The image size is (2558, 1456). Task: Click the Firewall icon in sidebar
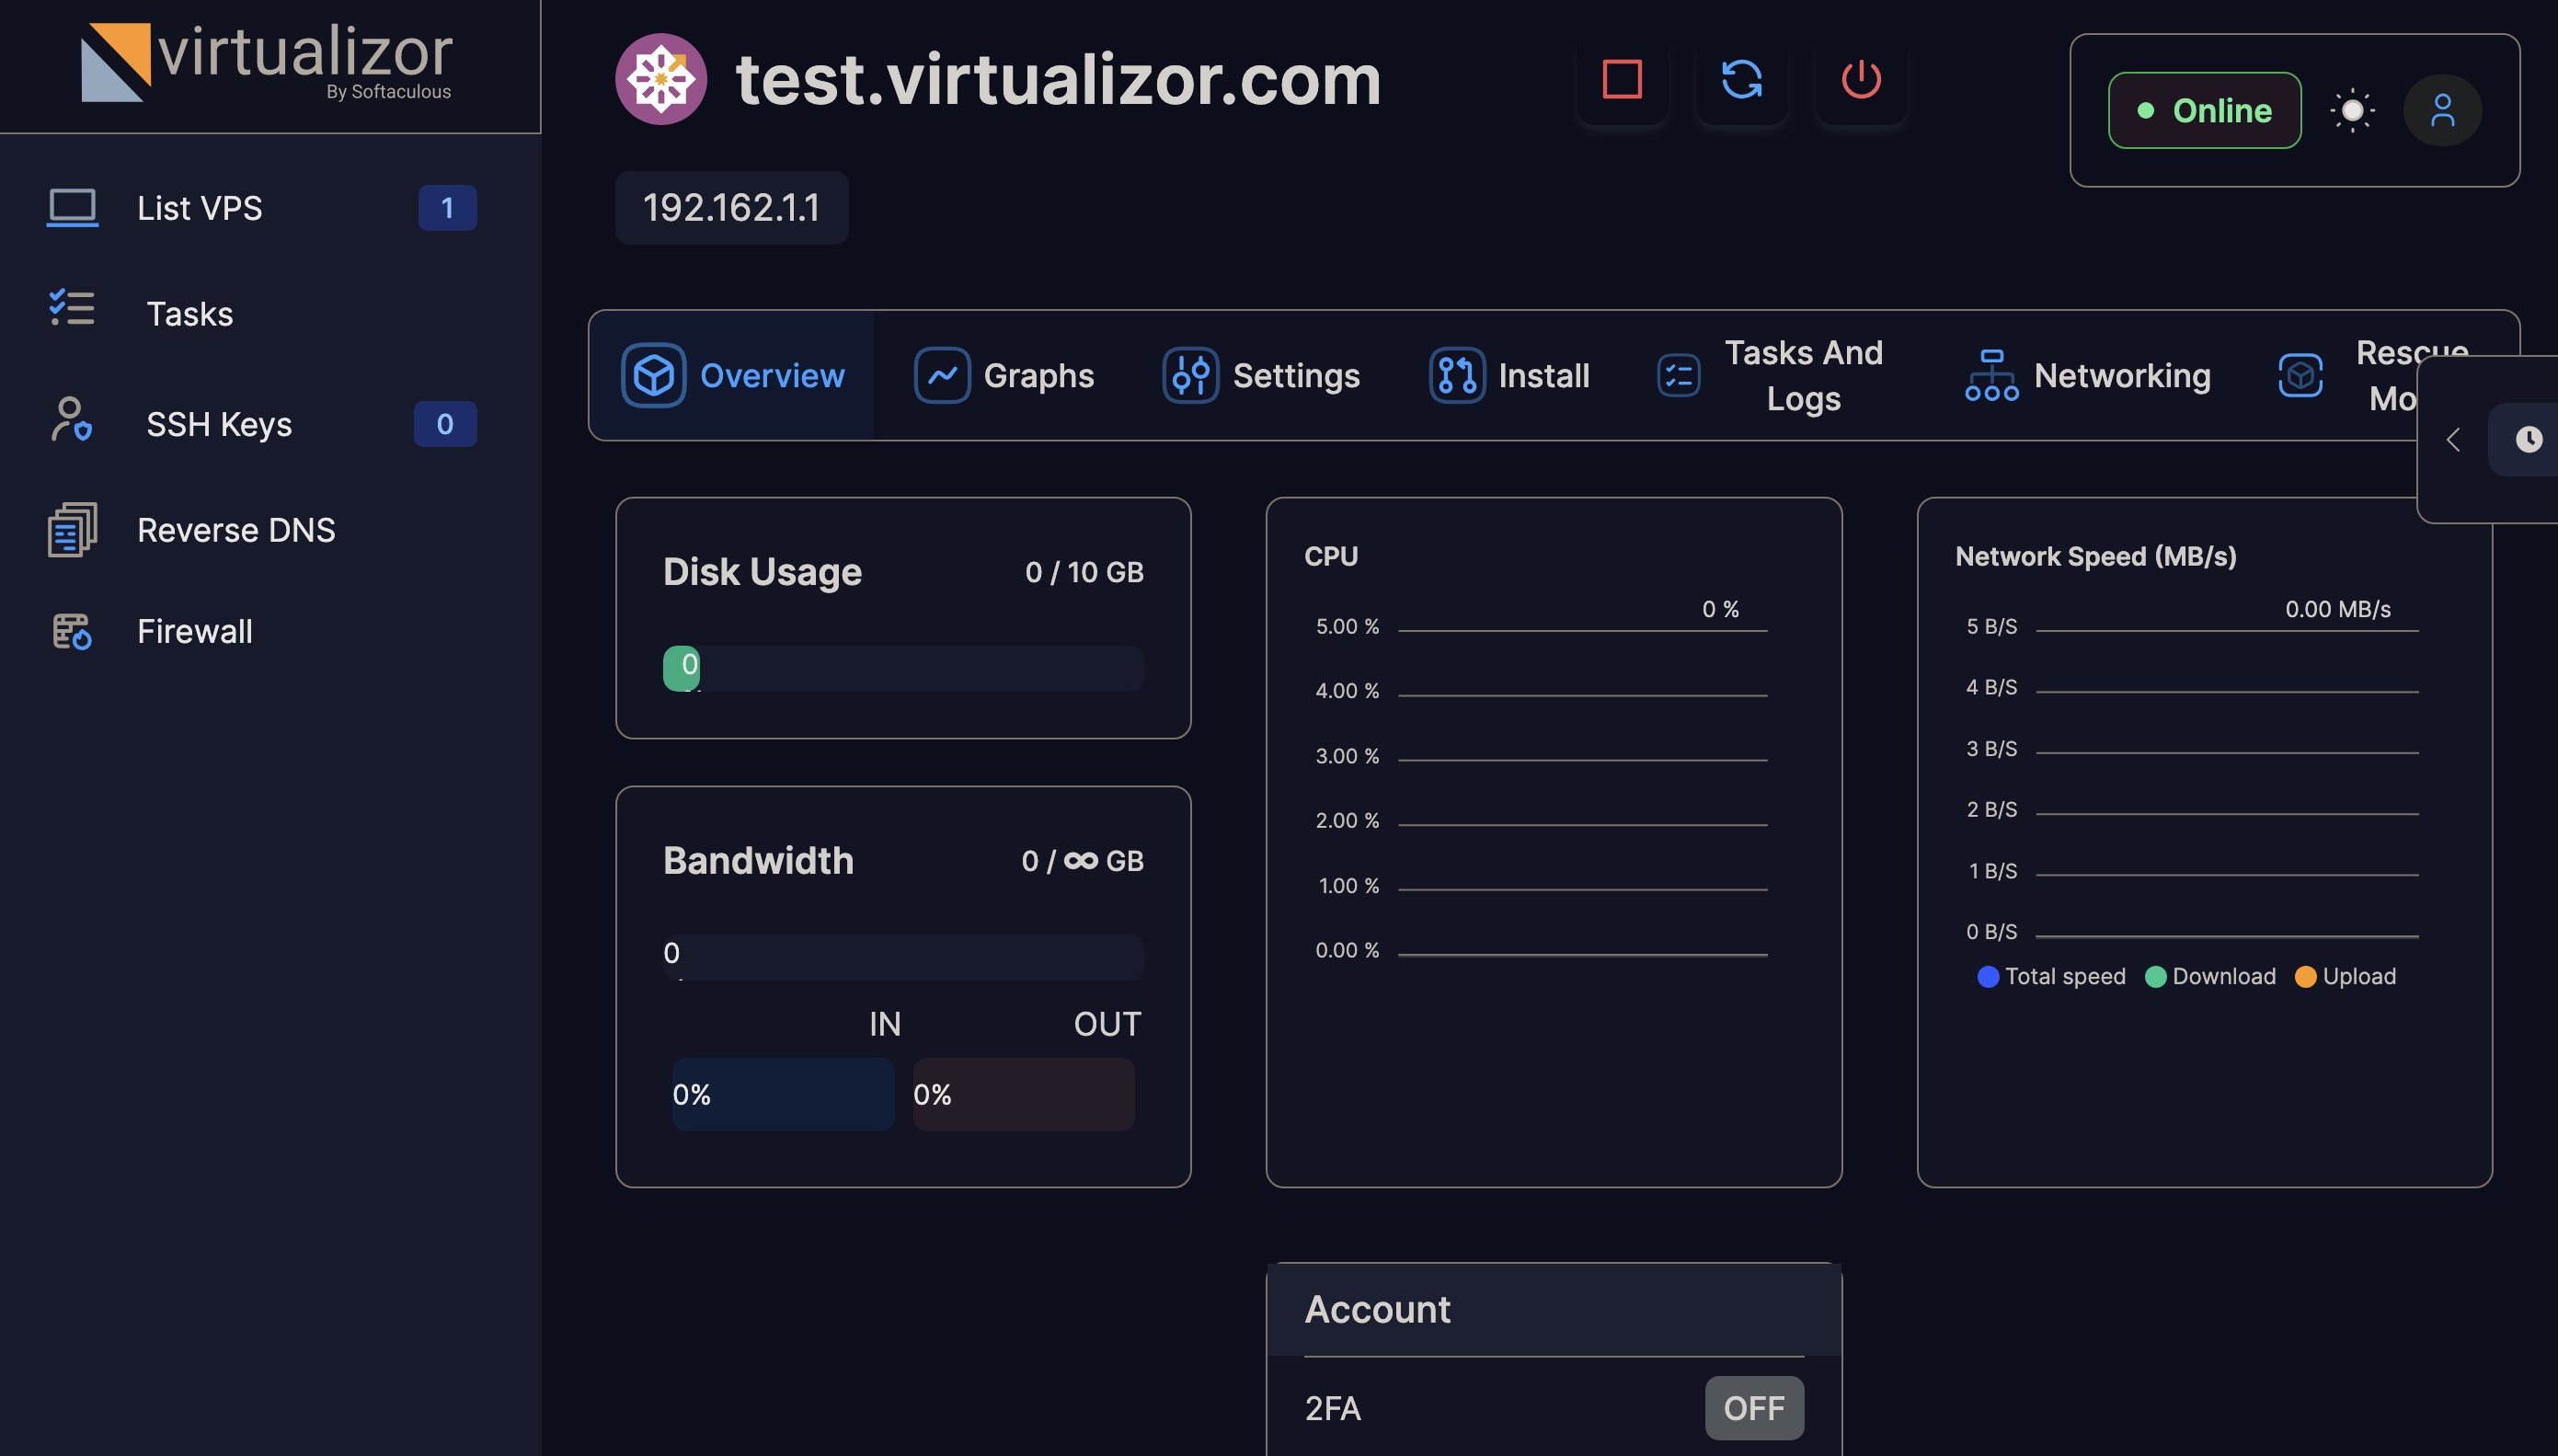[72, 632]
